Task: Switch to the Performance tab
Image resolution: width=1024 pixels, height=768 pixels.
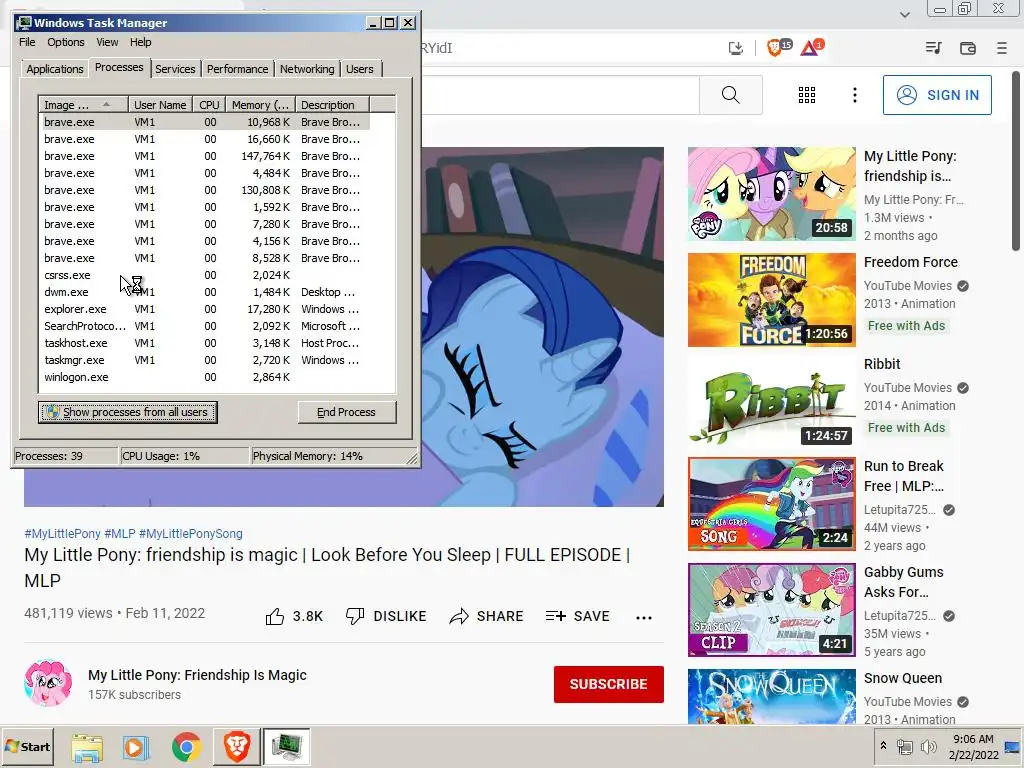Action: 237,69
